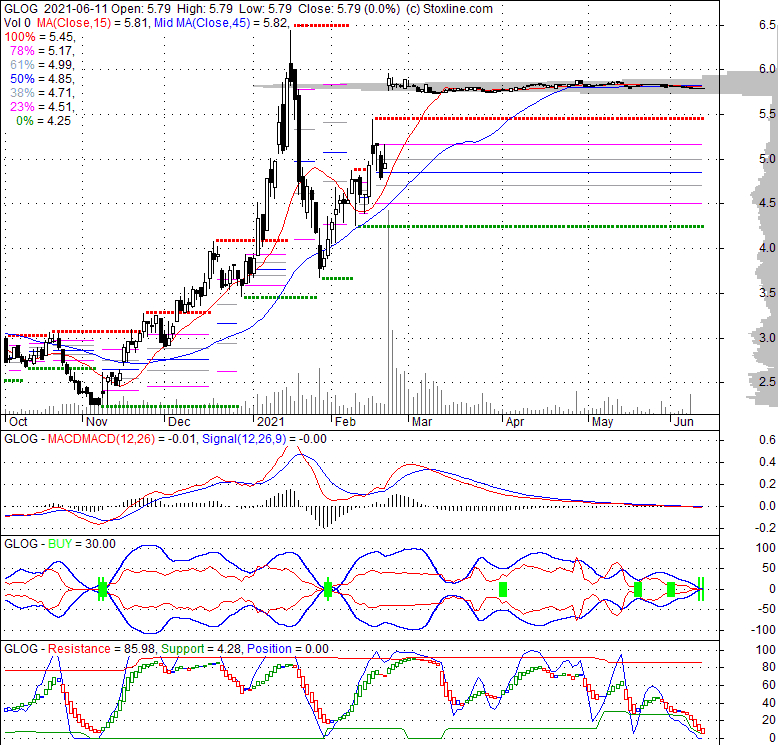Viewport: 780px width, 745px height.
Task: Click the 'Open: 5.79' value
Action: 140,9
